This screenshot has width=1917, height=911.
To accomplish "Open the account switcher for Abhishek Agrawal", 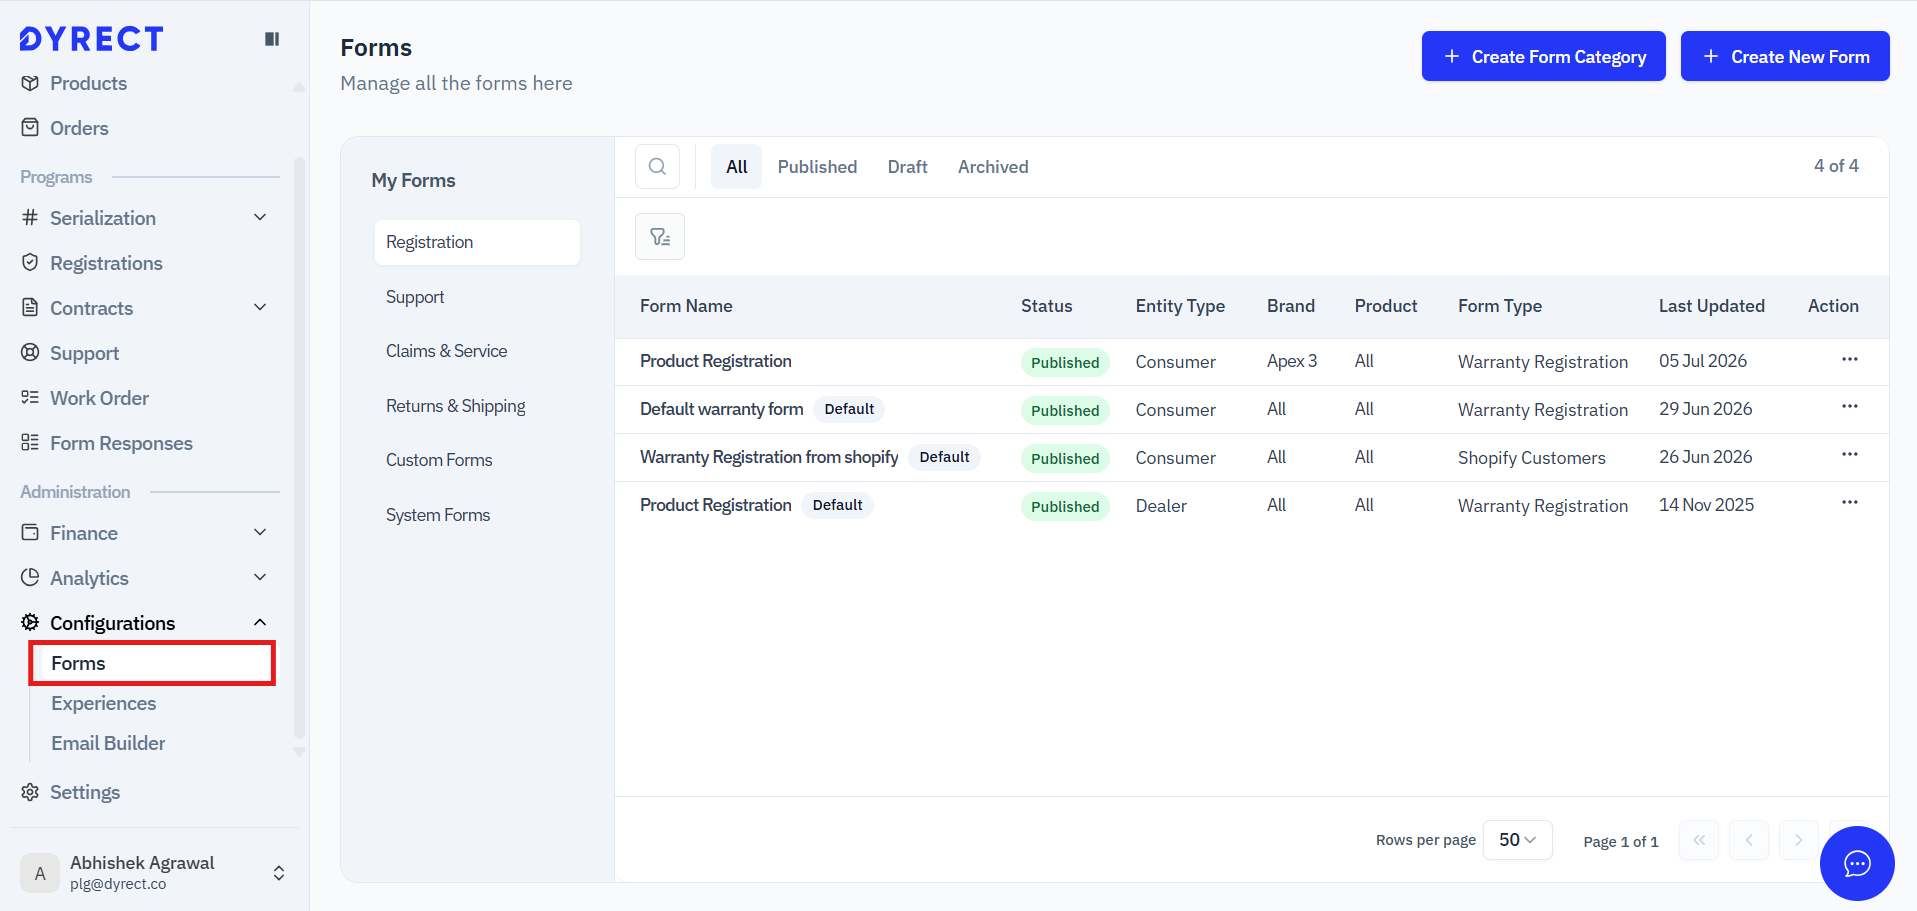I will (x=279, y=873).
